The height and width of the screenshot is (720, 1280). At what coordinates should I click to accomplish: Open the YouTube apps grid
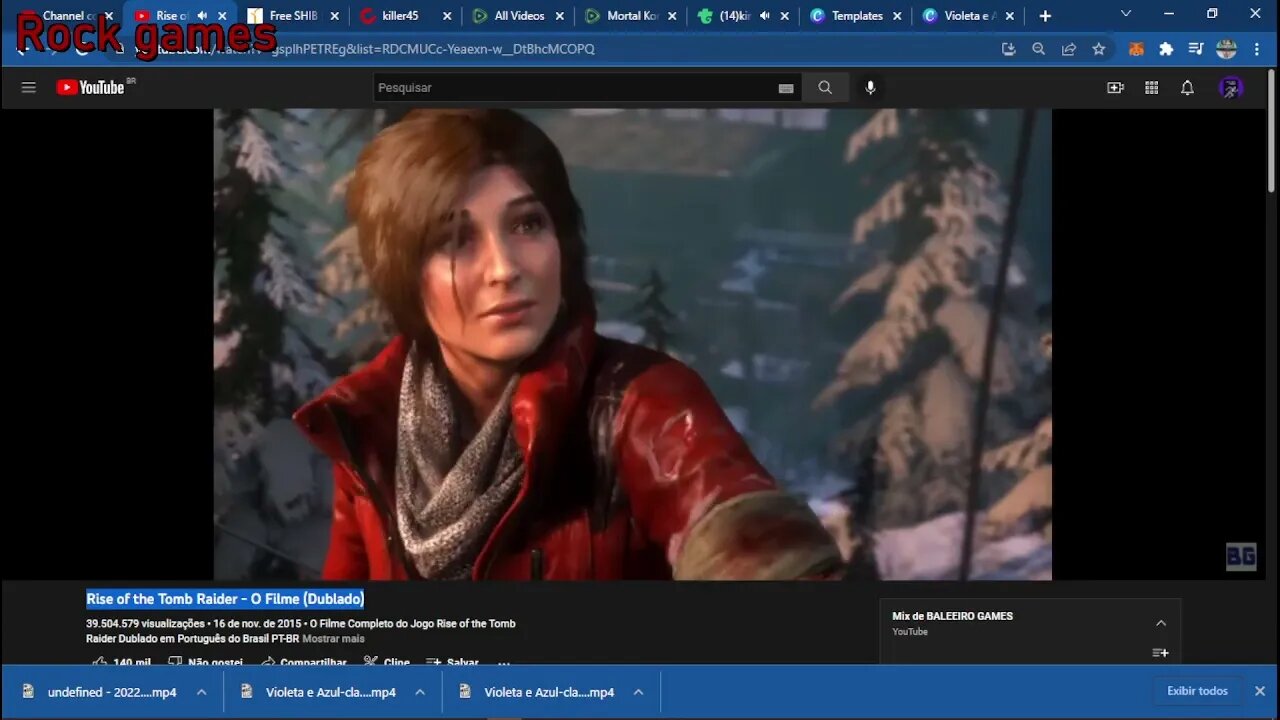[x=1151, y=88]
